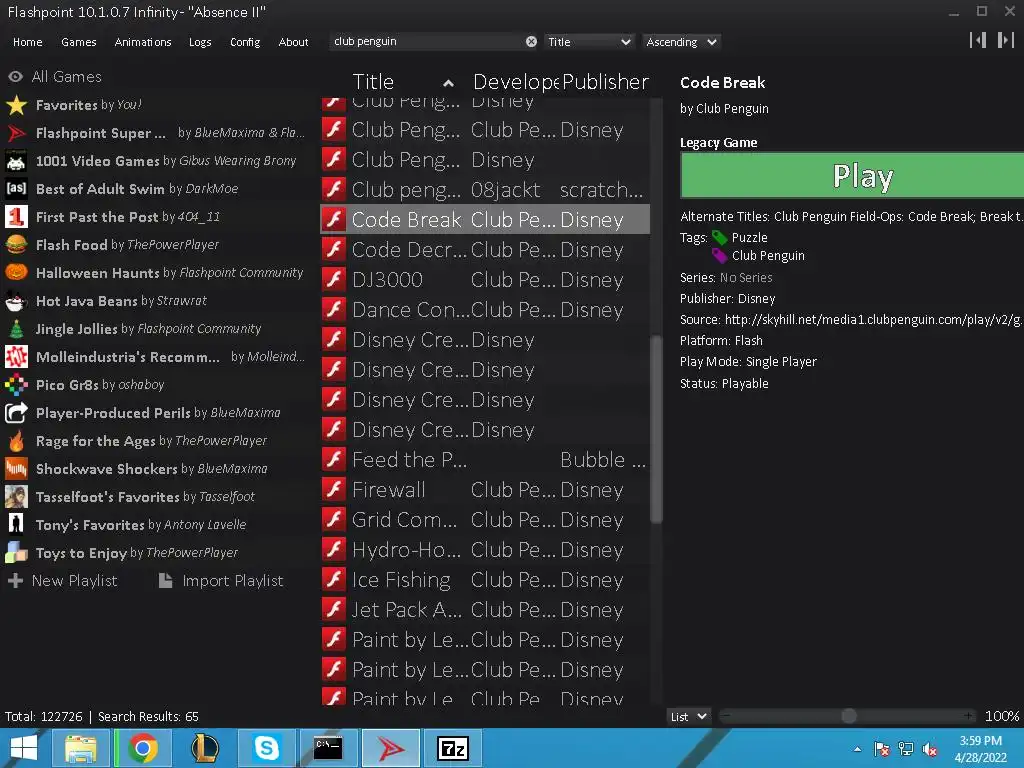This screenshot has height=768, width=1024.
Task: Click the Flashpoint Super playlist red arrow icon
Action: point(16,133)
